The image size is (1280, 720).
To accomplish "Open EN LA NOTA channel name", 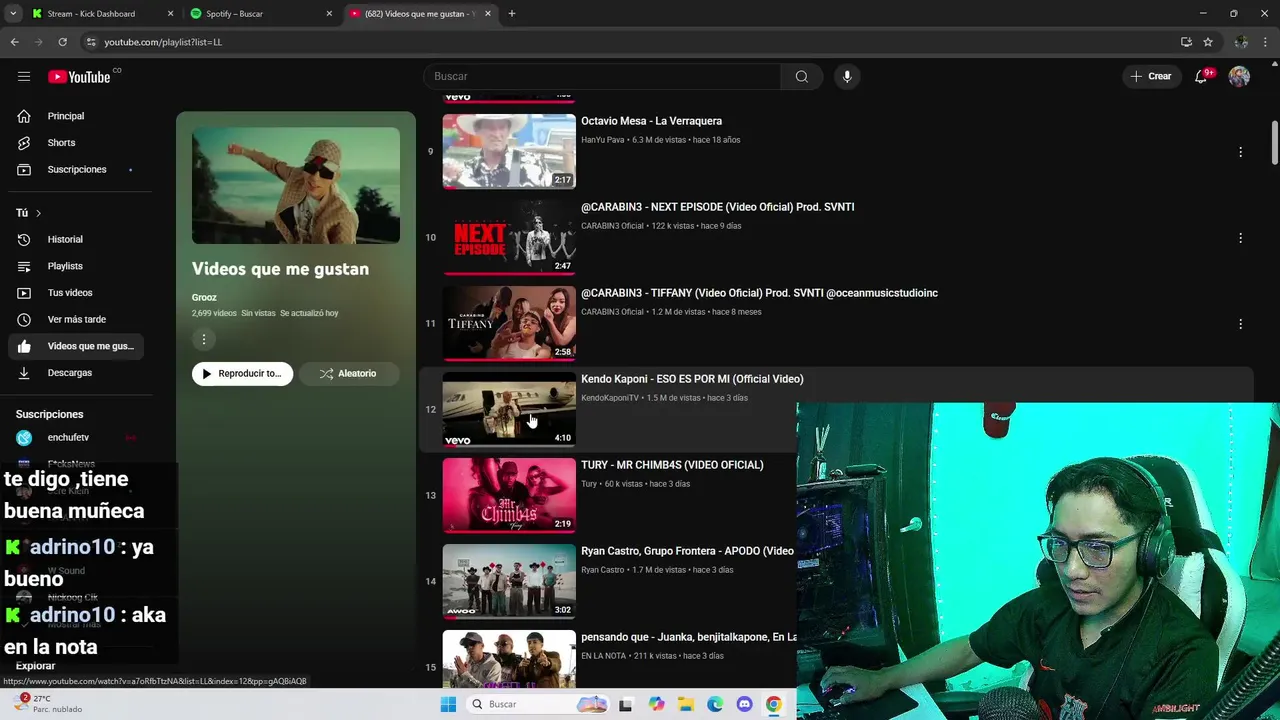I will pyautogui.click(x=603, y=656).
